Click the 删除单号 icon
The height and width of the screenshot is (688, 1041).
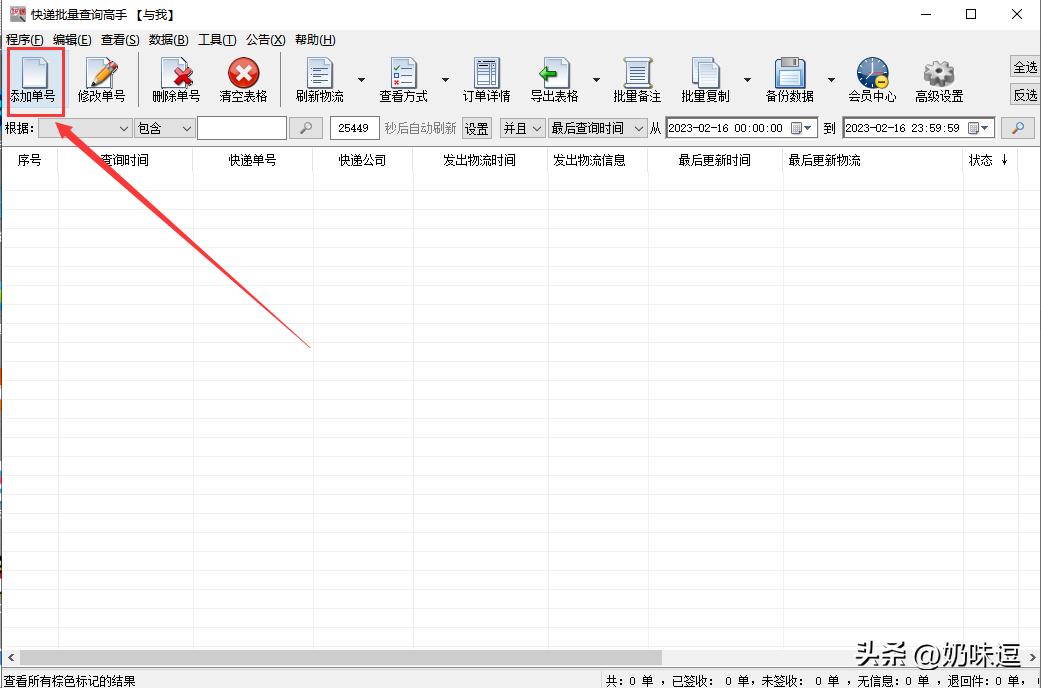pos(176,80)
